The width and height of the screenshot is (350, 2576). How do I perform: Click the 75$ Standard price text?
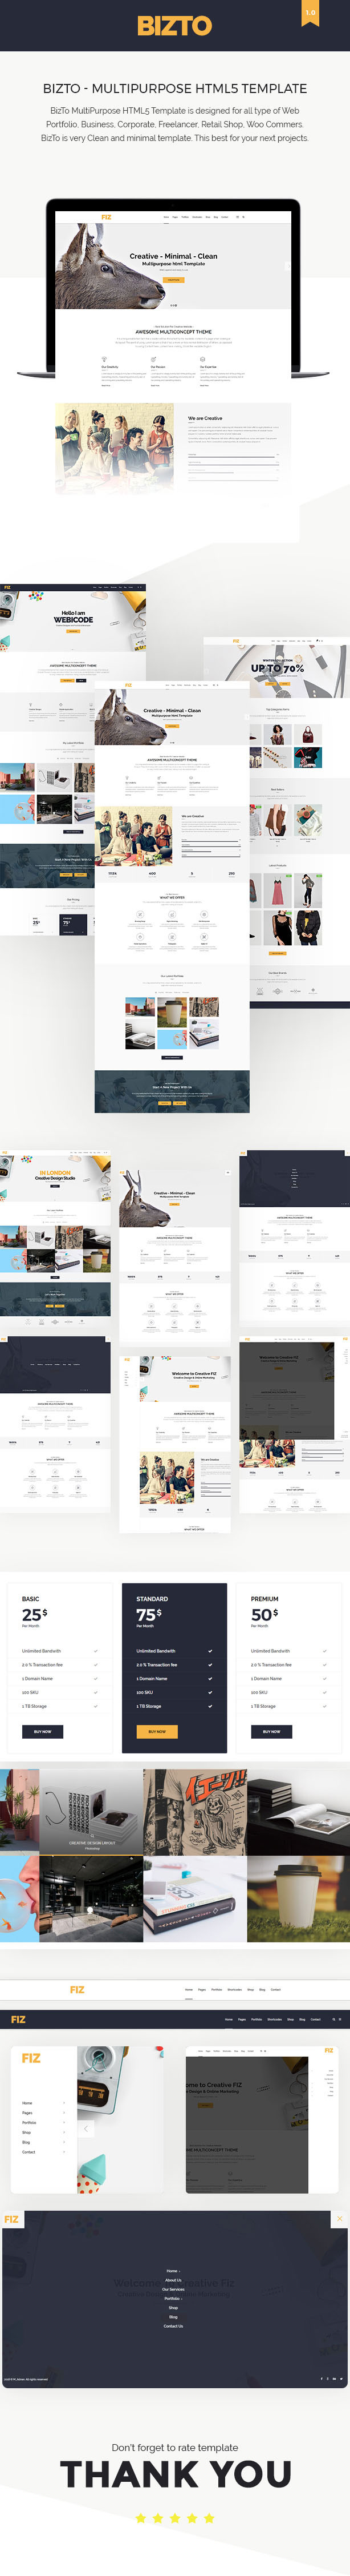(148, 1614)
